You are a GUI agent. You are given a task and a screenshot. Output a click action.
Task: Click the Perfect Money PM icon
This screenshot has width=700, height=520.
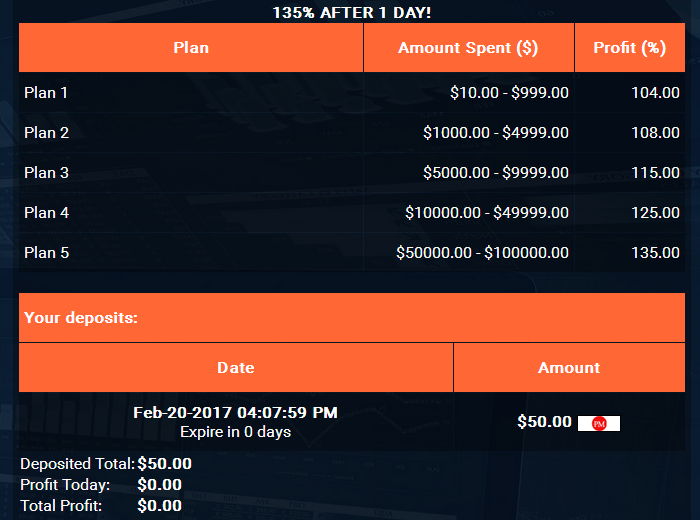599,423
